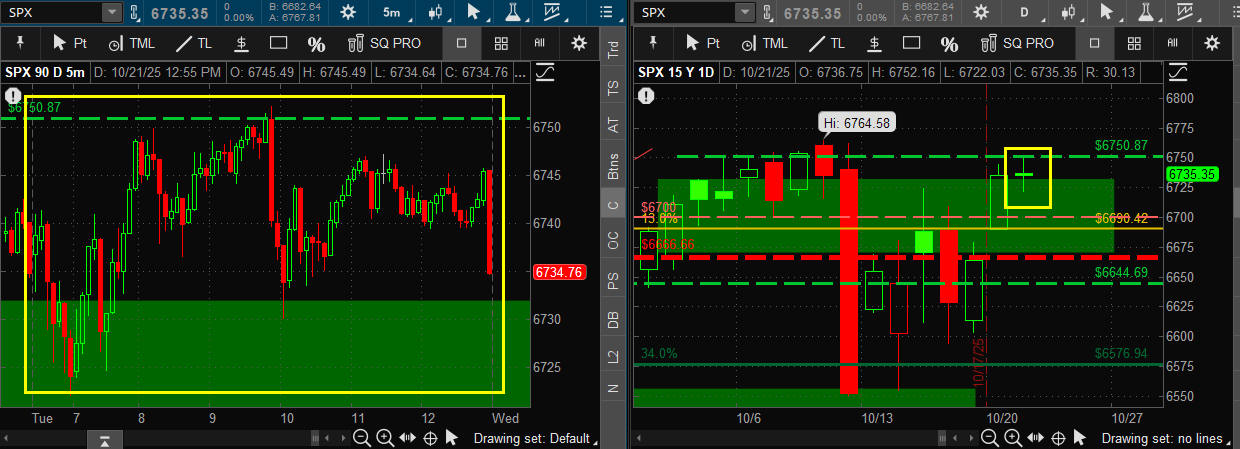Screen dimensions: 1240x449
Task: Click the percent tool in right chart toolbar
Action: 948,44
